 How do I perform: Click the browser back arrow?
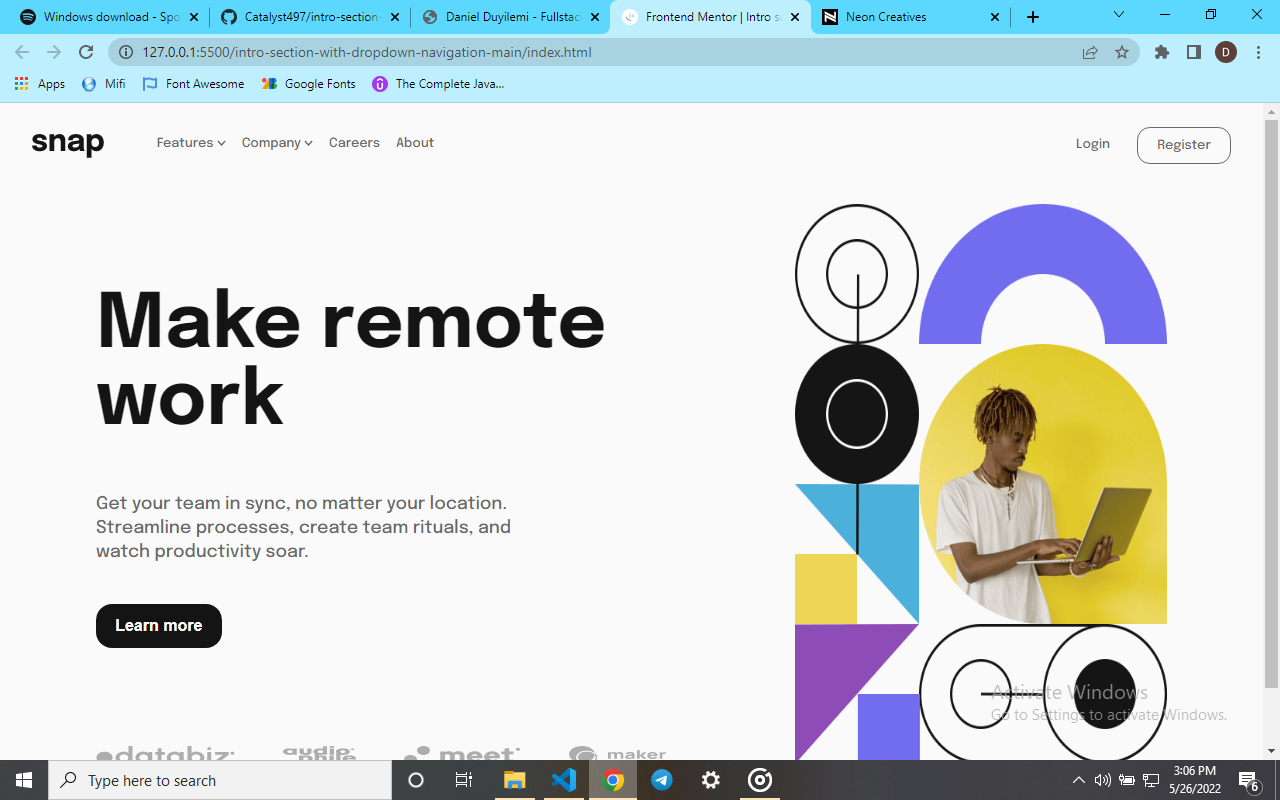tap(22, 52)
